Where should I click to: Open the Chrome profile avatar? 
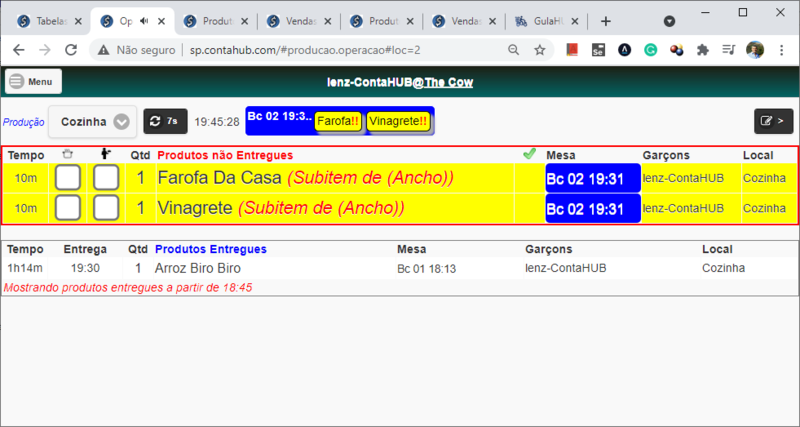coord(755,50)
